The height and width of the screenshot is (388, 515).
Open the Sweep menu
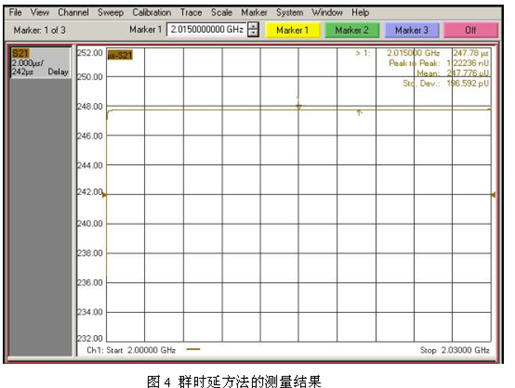pyautogui.click(x=110, y=12)
